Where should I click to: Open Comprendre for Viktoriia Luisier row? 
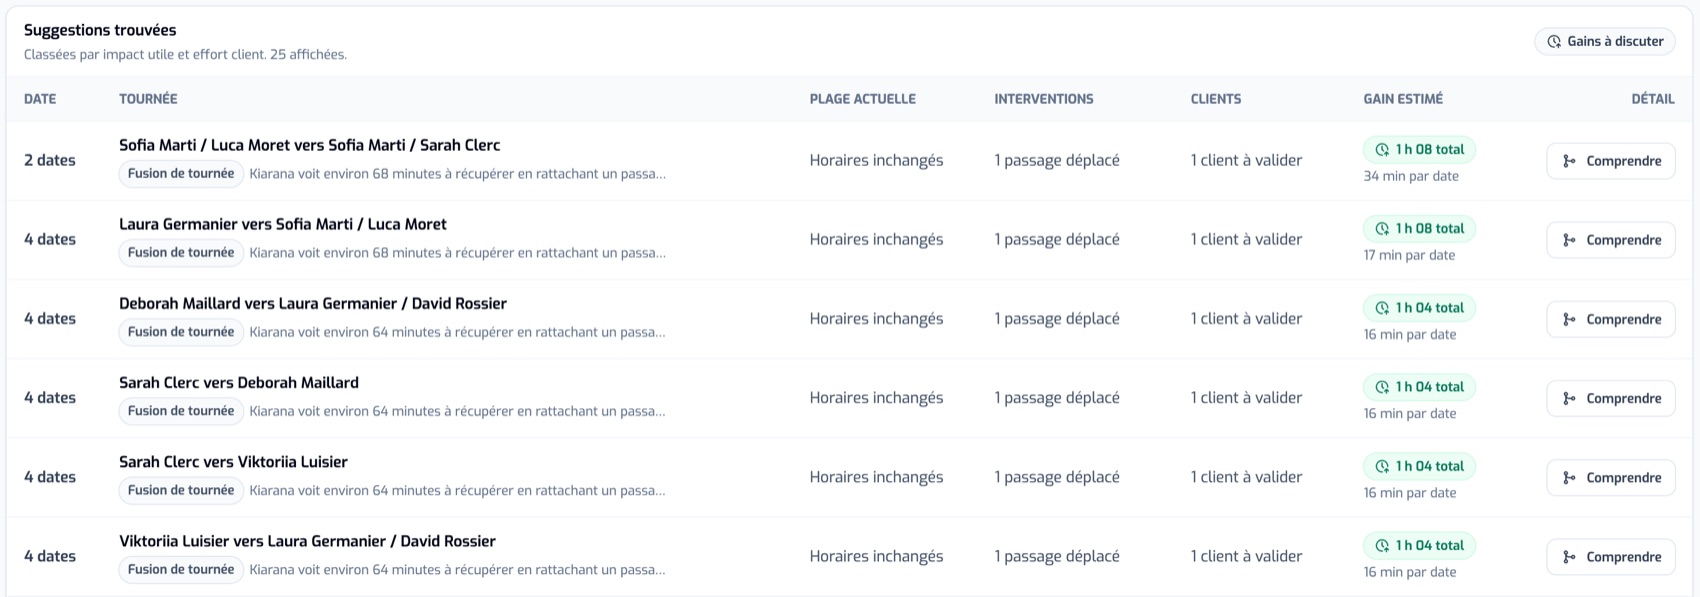[x=1611, y=557]
